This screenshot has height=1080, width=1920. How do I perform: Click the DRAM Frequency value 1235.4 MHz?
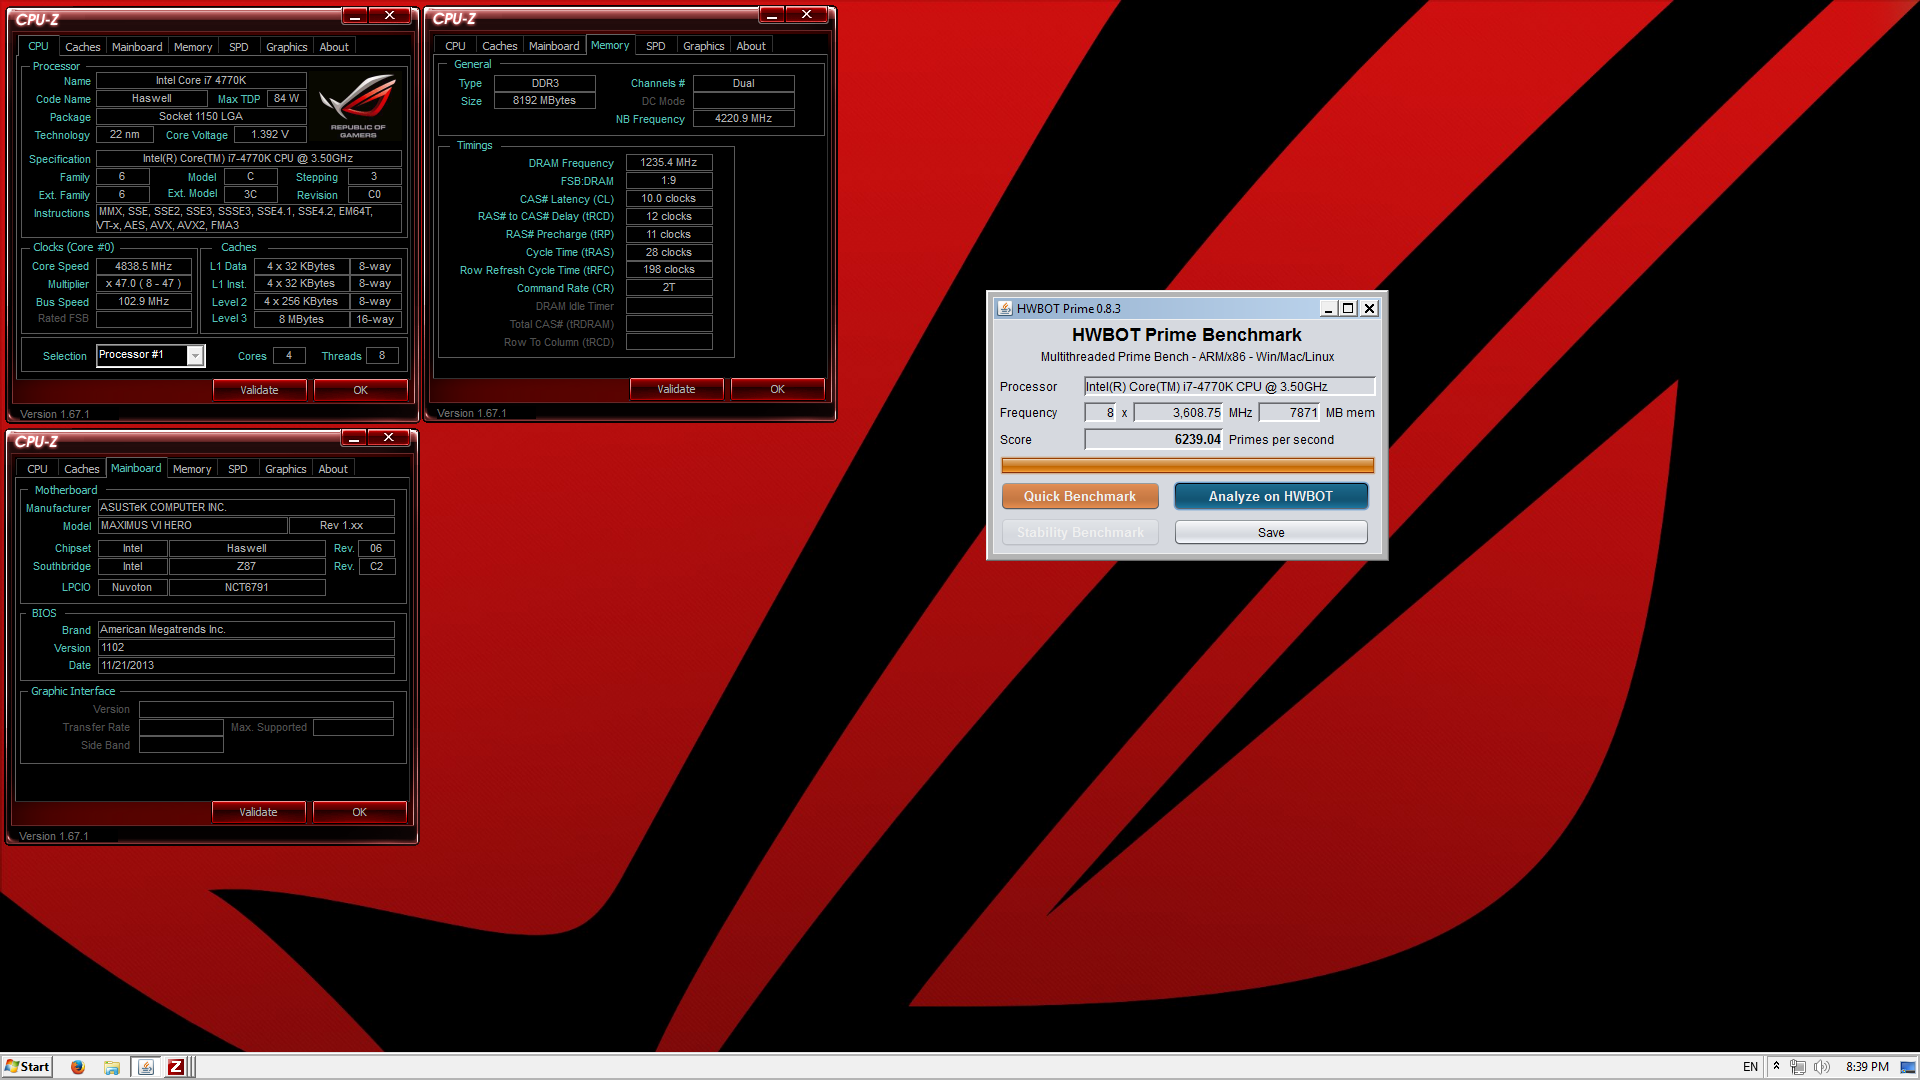[x=669, y=162]
